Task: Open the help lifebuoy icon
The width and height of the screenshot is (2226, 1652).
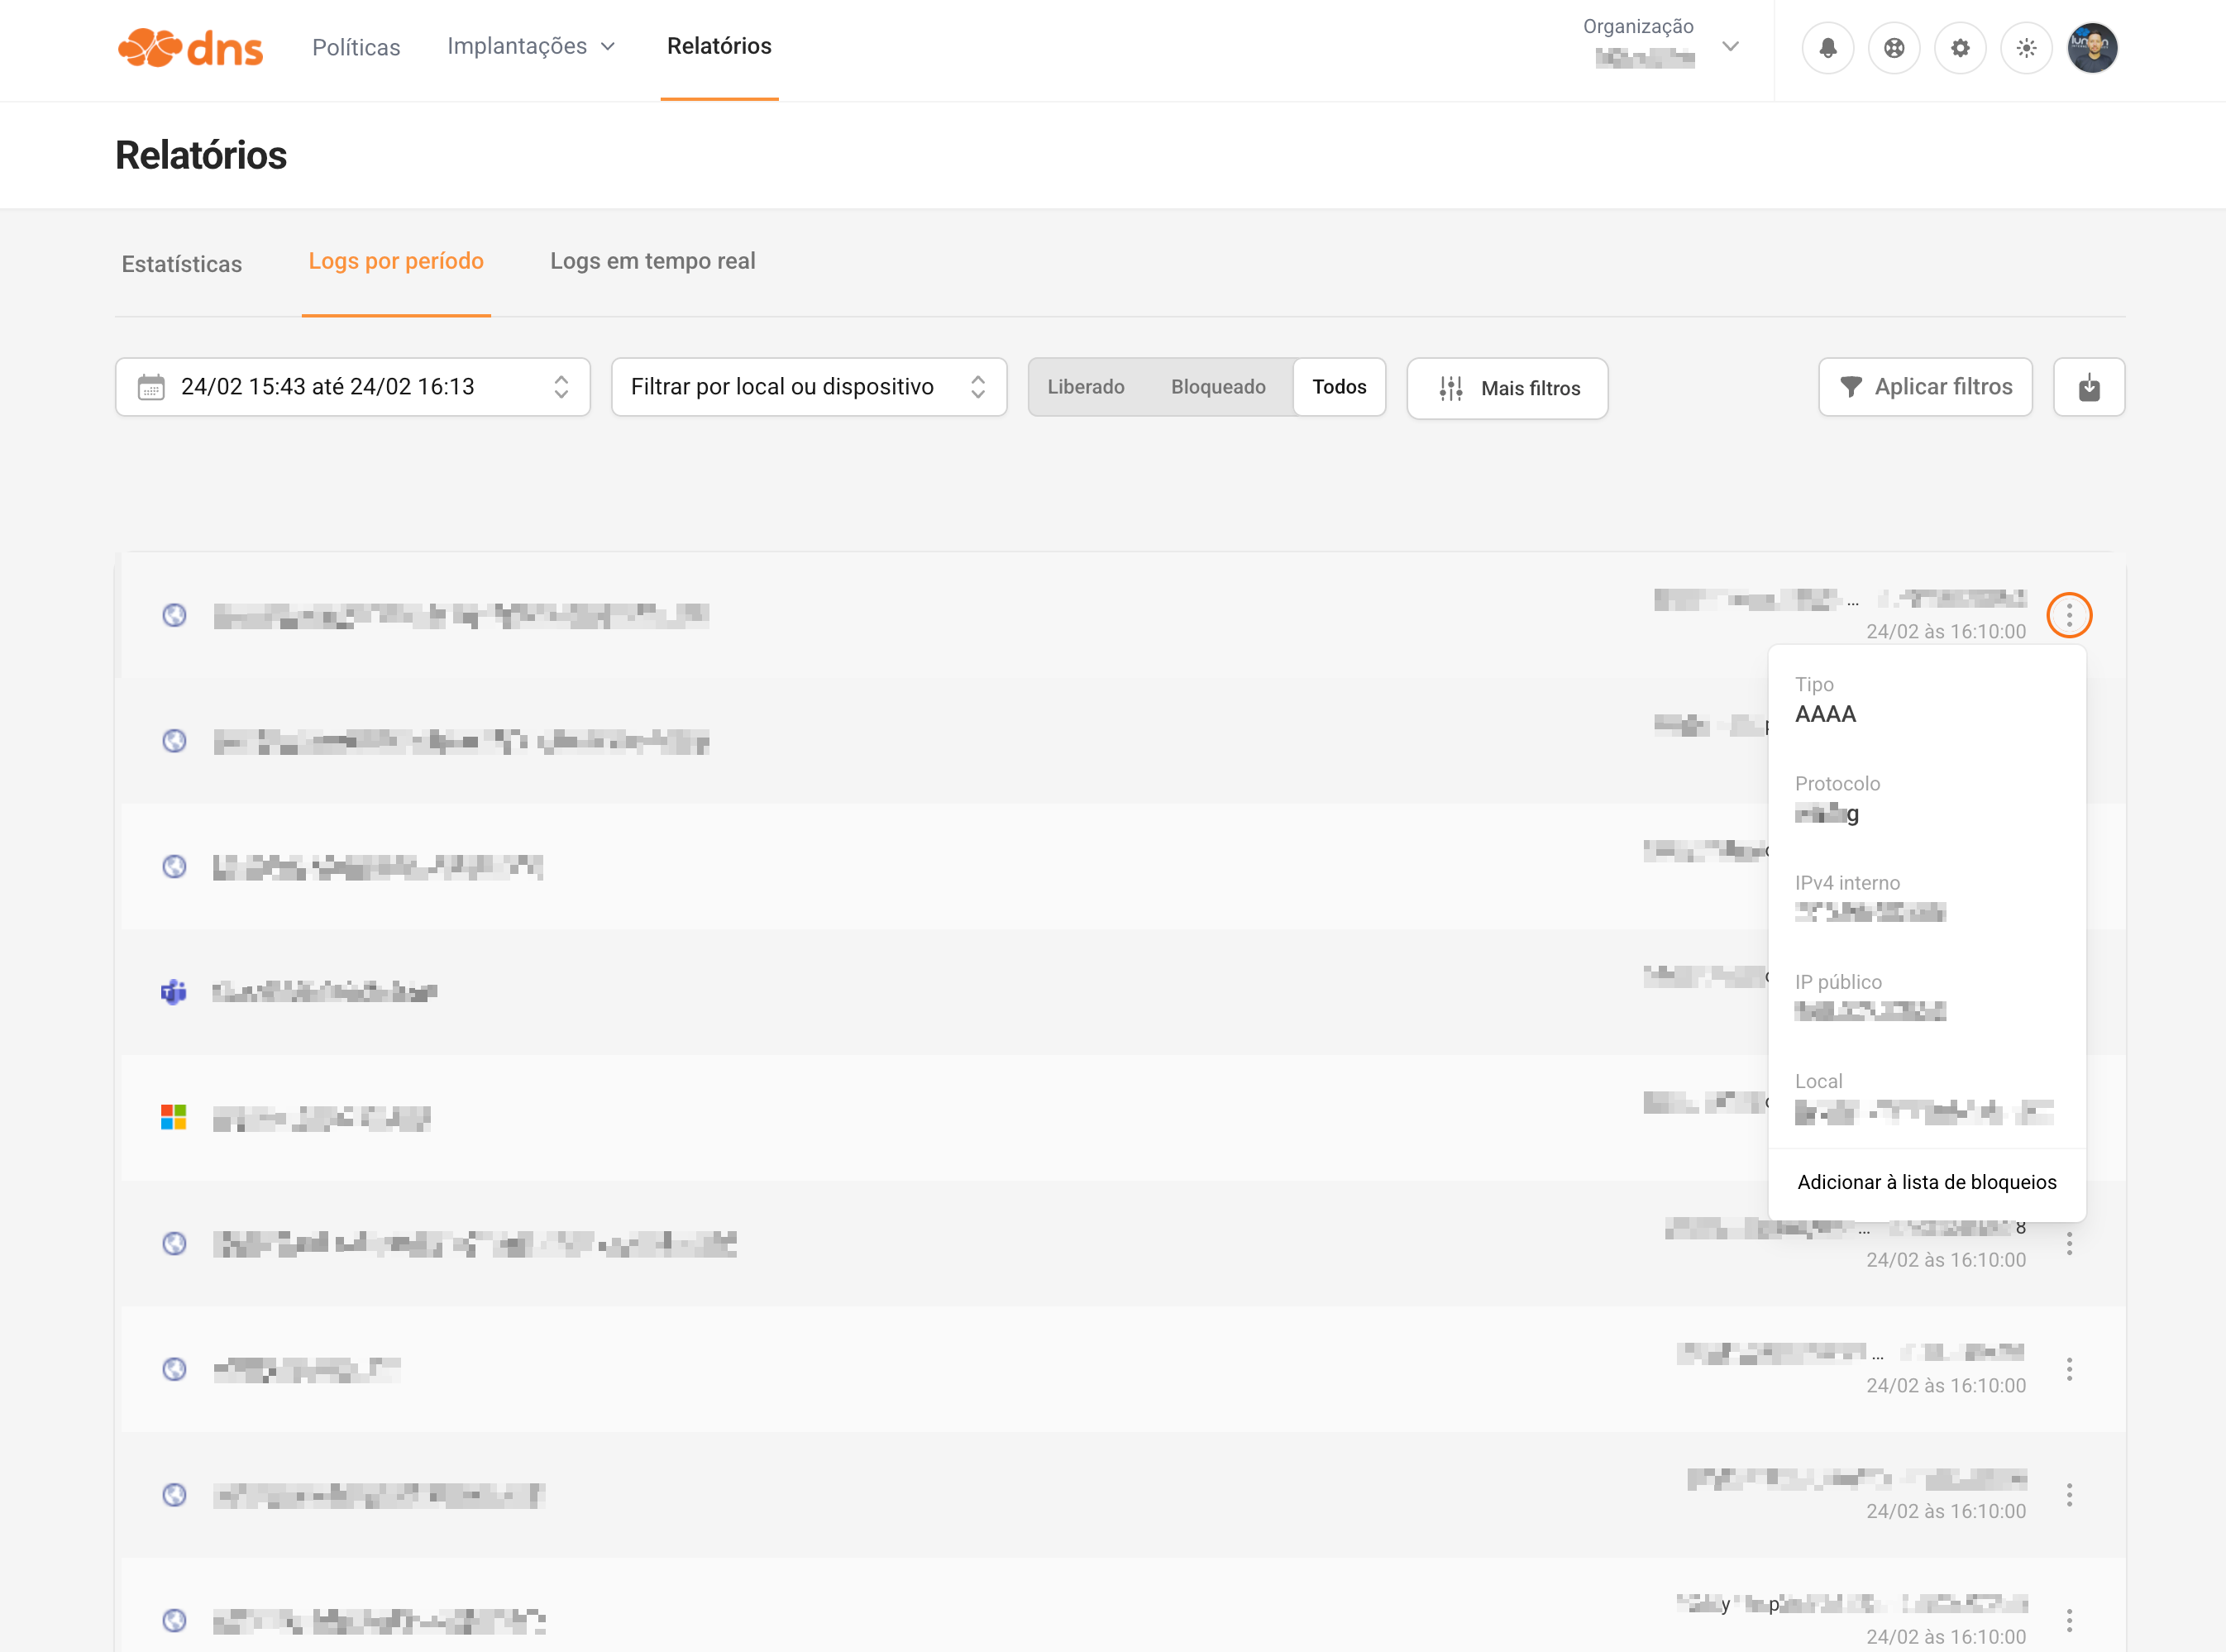Action: click(x=1893, y=47)
